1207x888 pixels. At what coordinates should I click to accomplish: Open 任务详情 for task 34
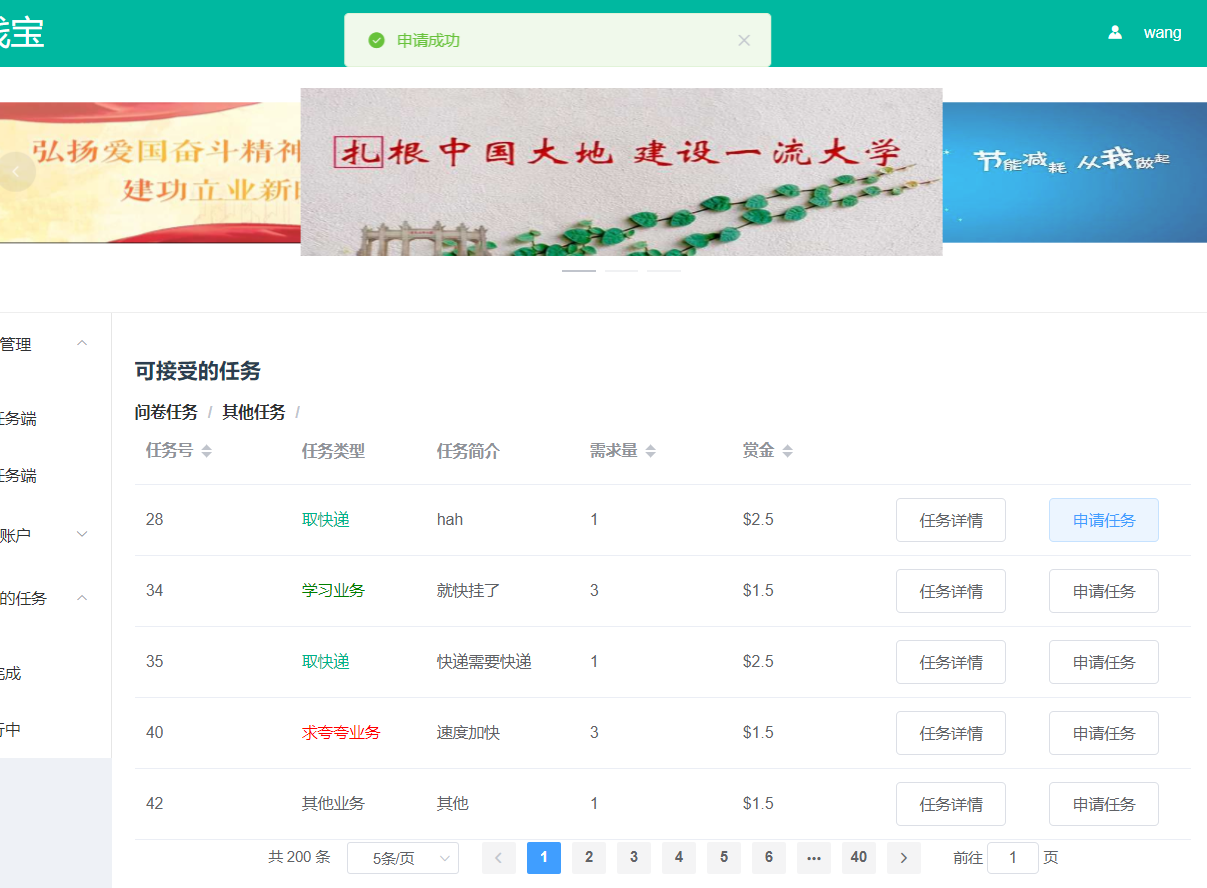tap(950, 591)
